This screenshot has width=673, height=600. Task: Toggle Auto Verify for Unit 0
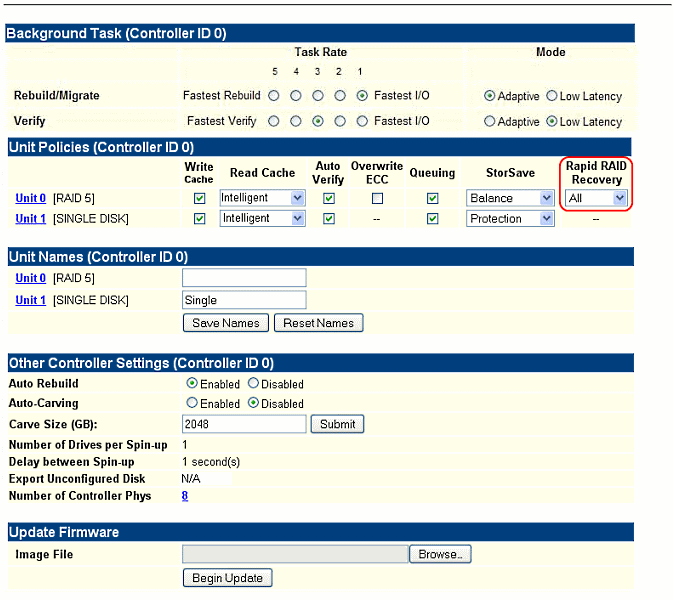(x=329, y=198)
